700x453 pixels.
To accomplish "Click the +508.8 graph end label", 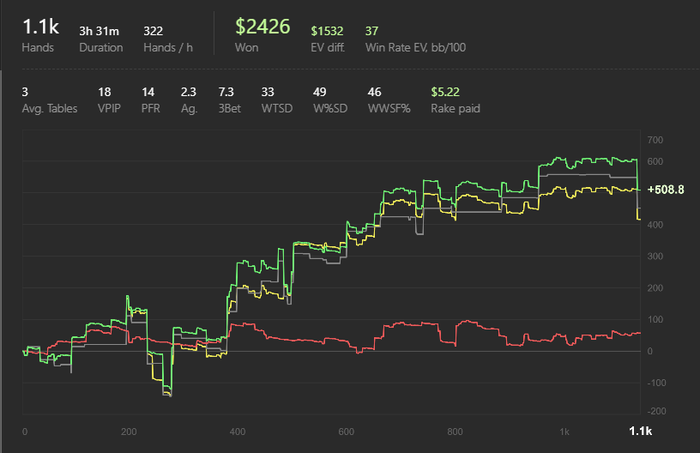I will pos(666,190).
